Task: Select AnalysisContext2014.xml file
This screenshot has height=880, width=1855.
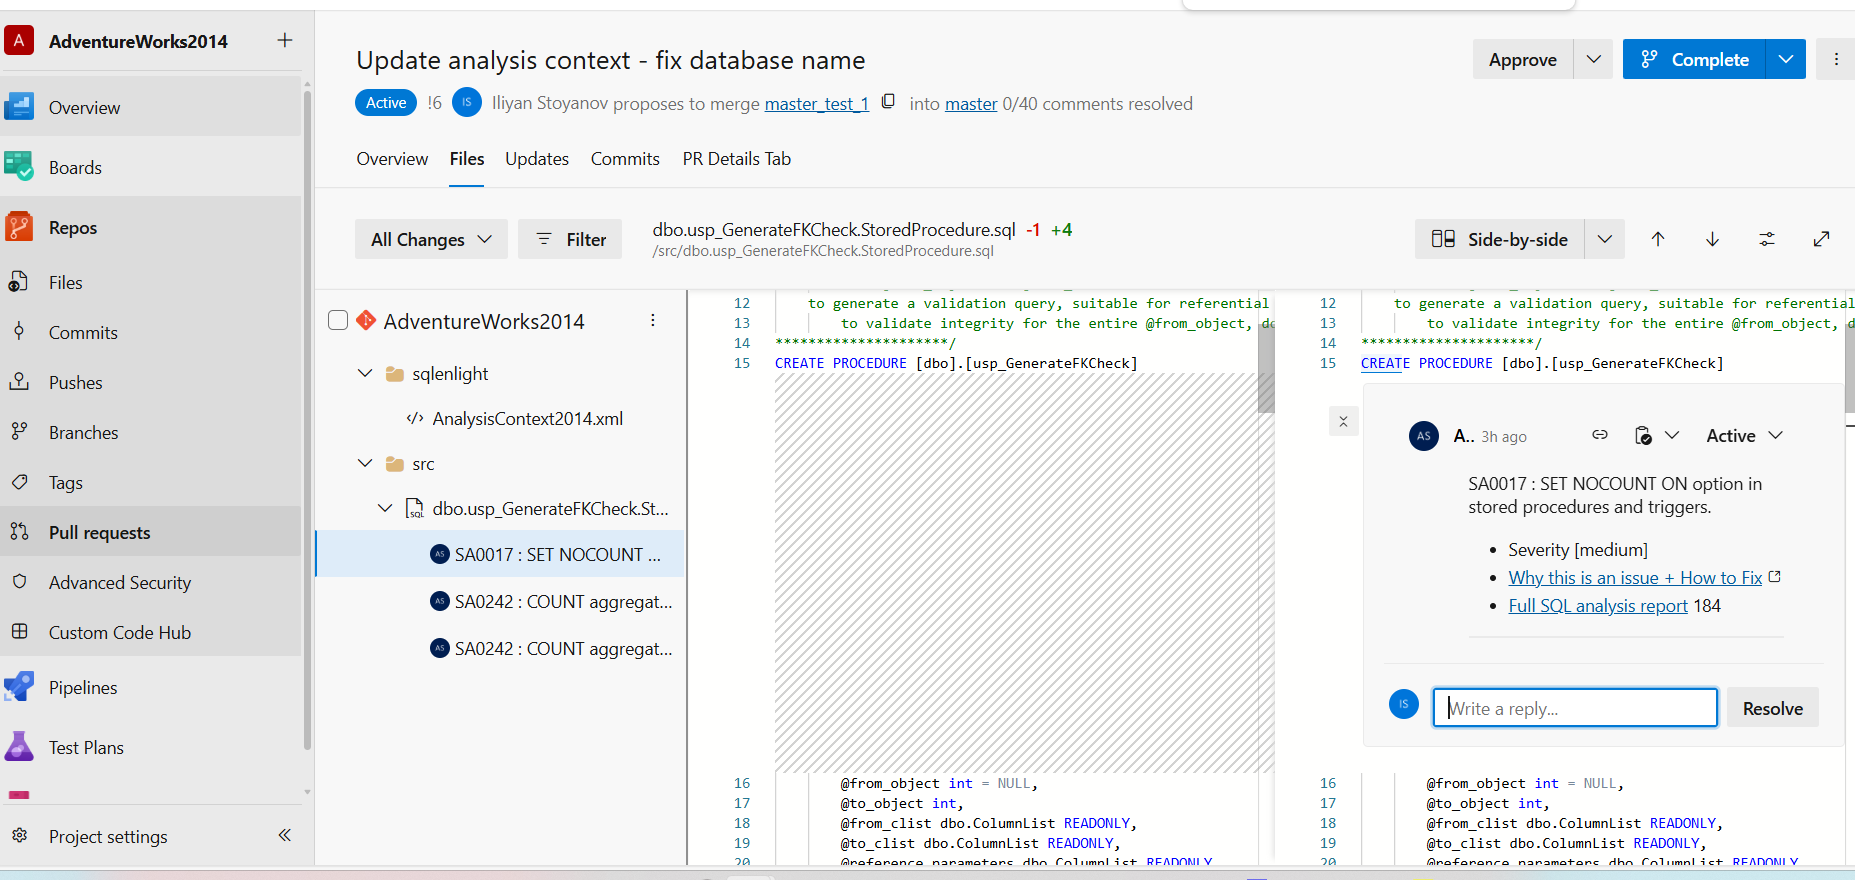Action: tap(527, 418)
